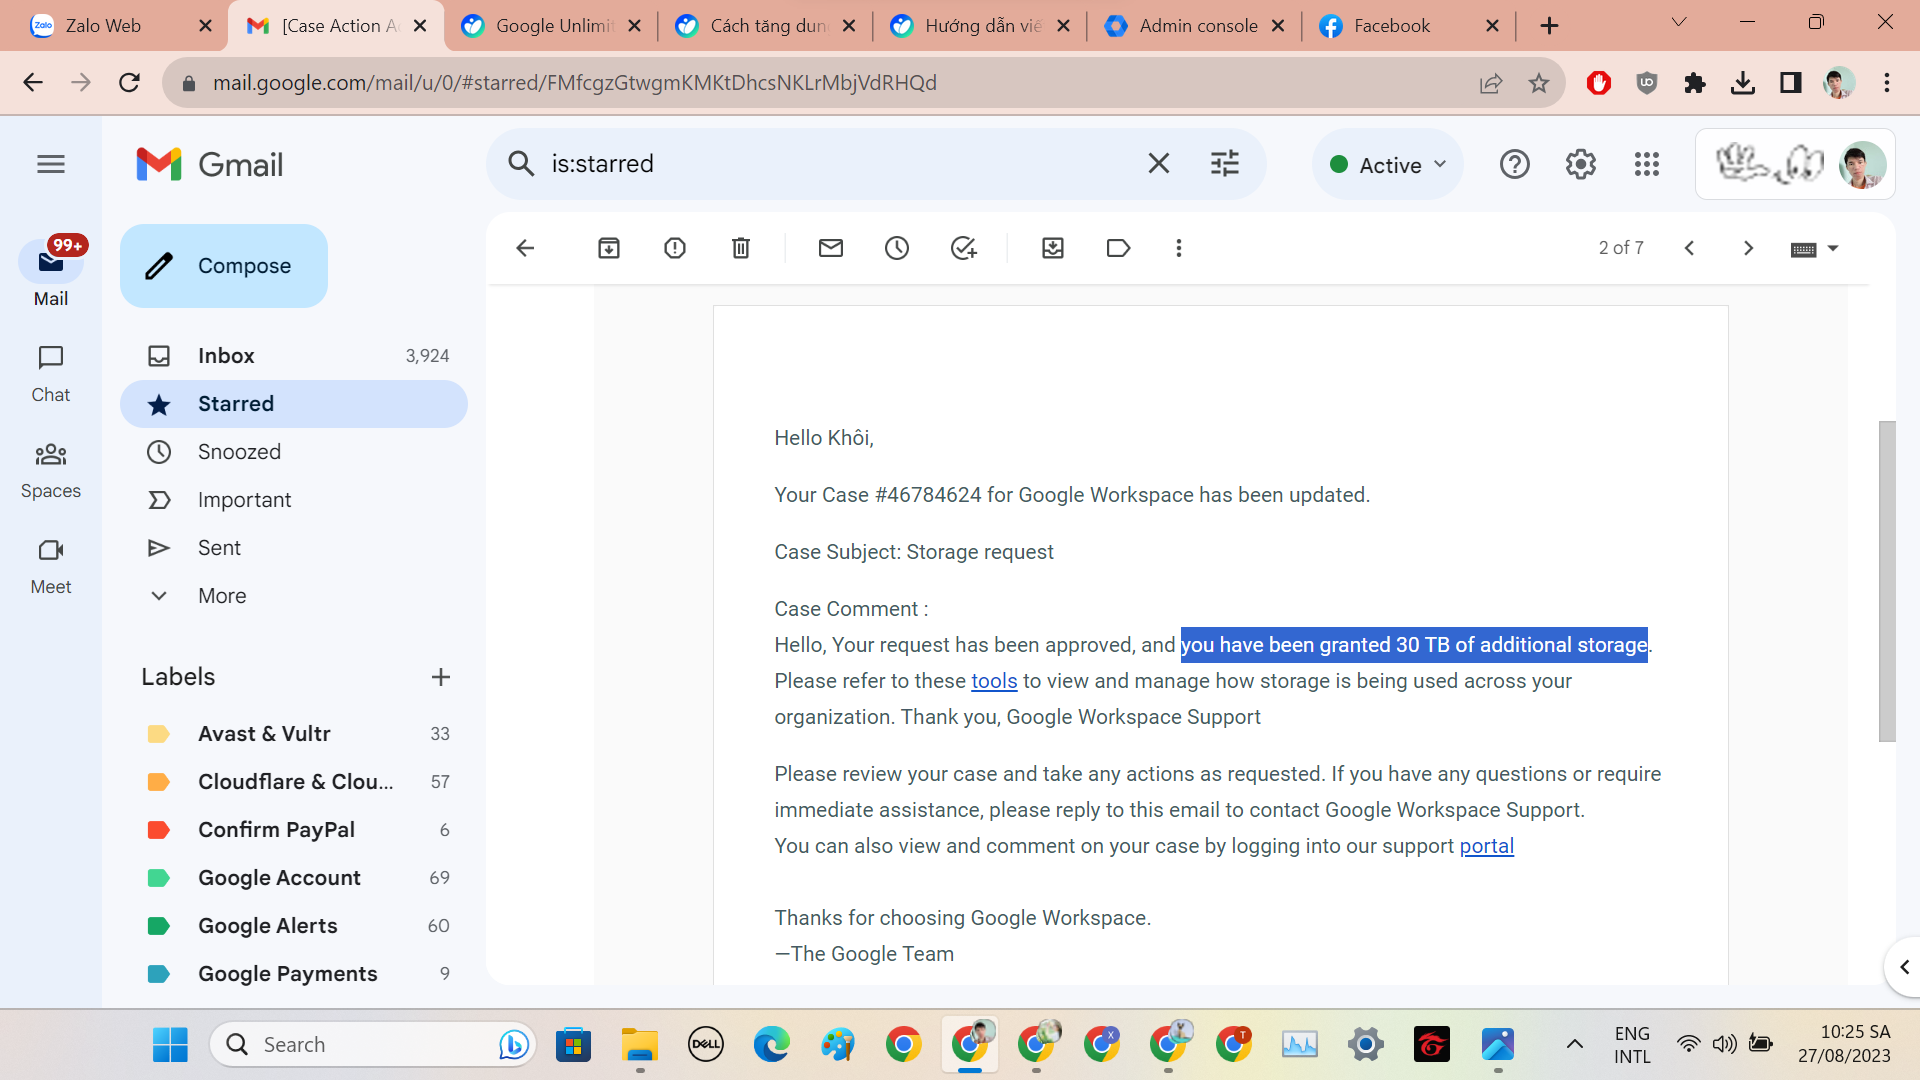
Task: Open Spaces in the left rail
Action: click(51, 470)
